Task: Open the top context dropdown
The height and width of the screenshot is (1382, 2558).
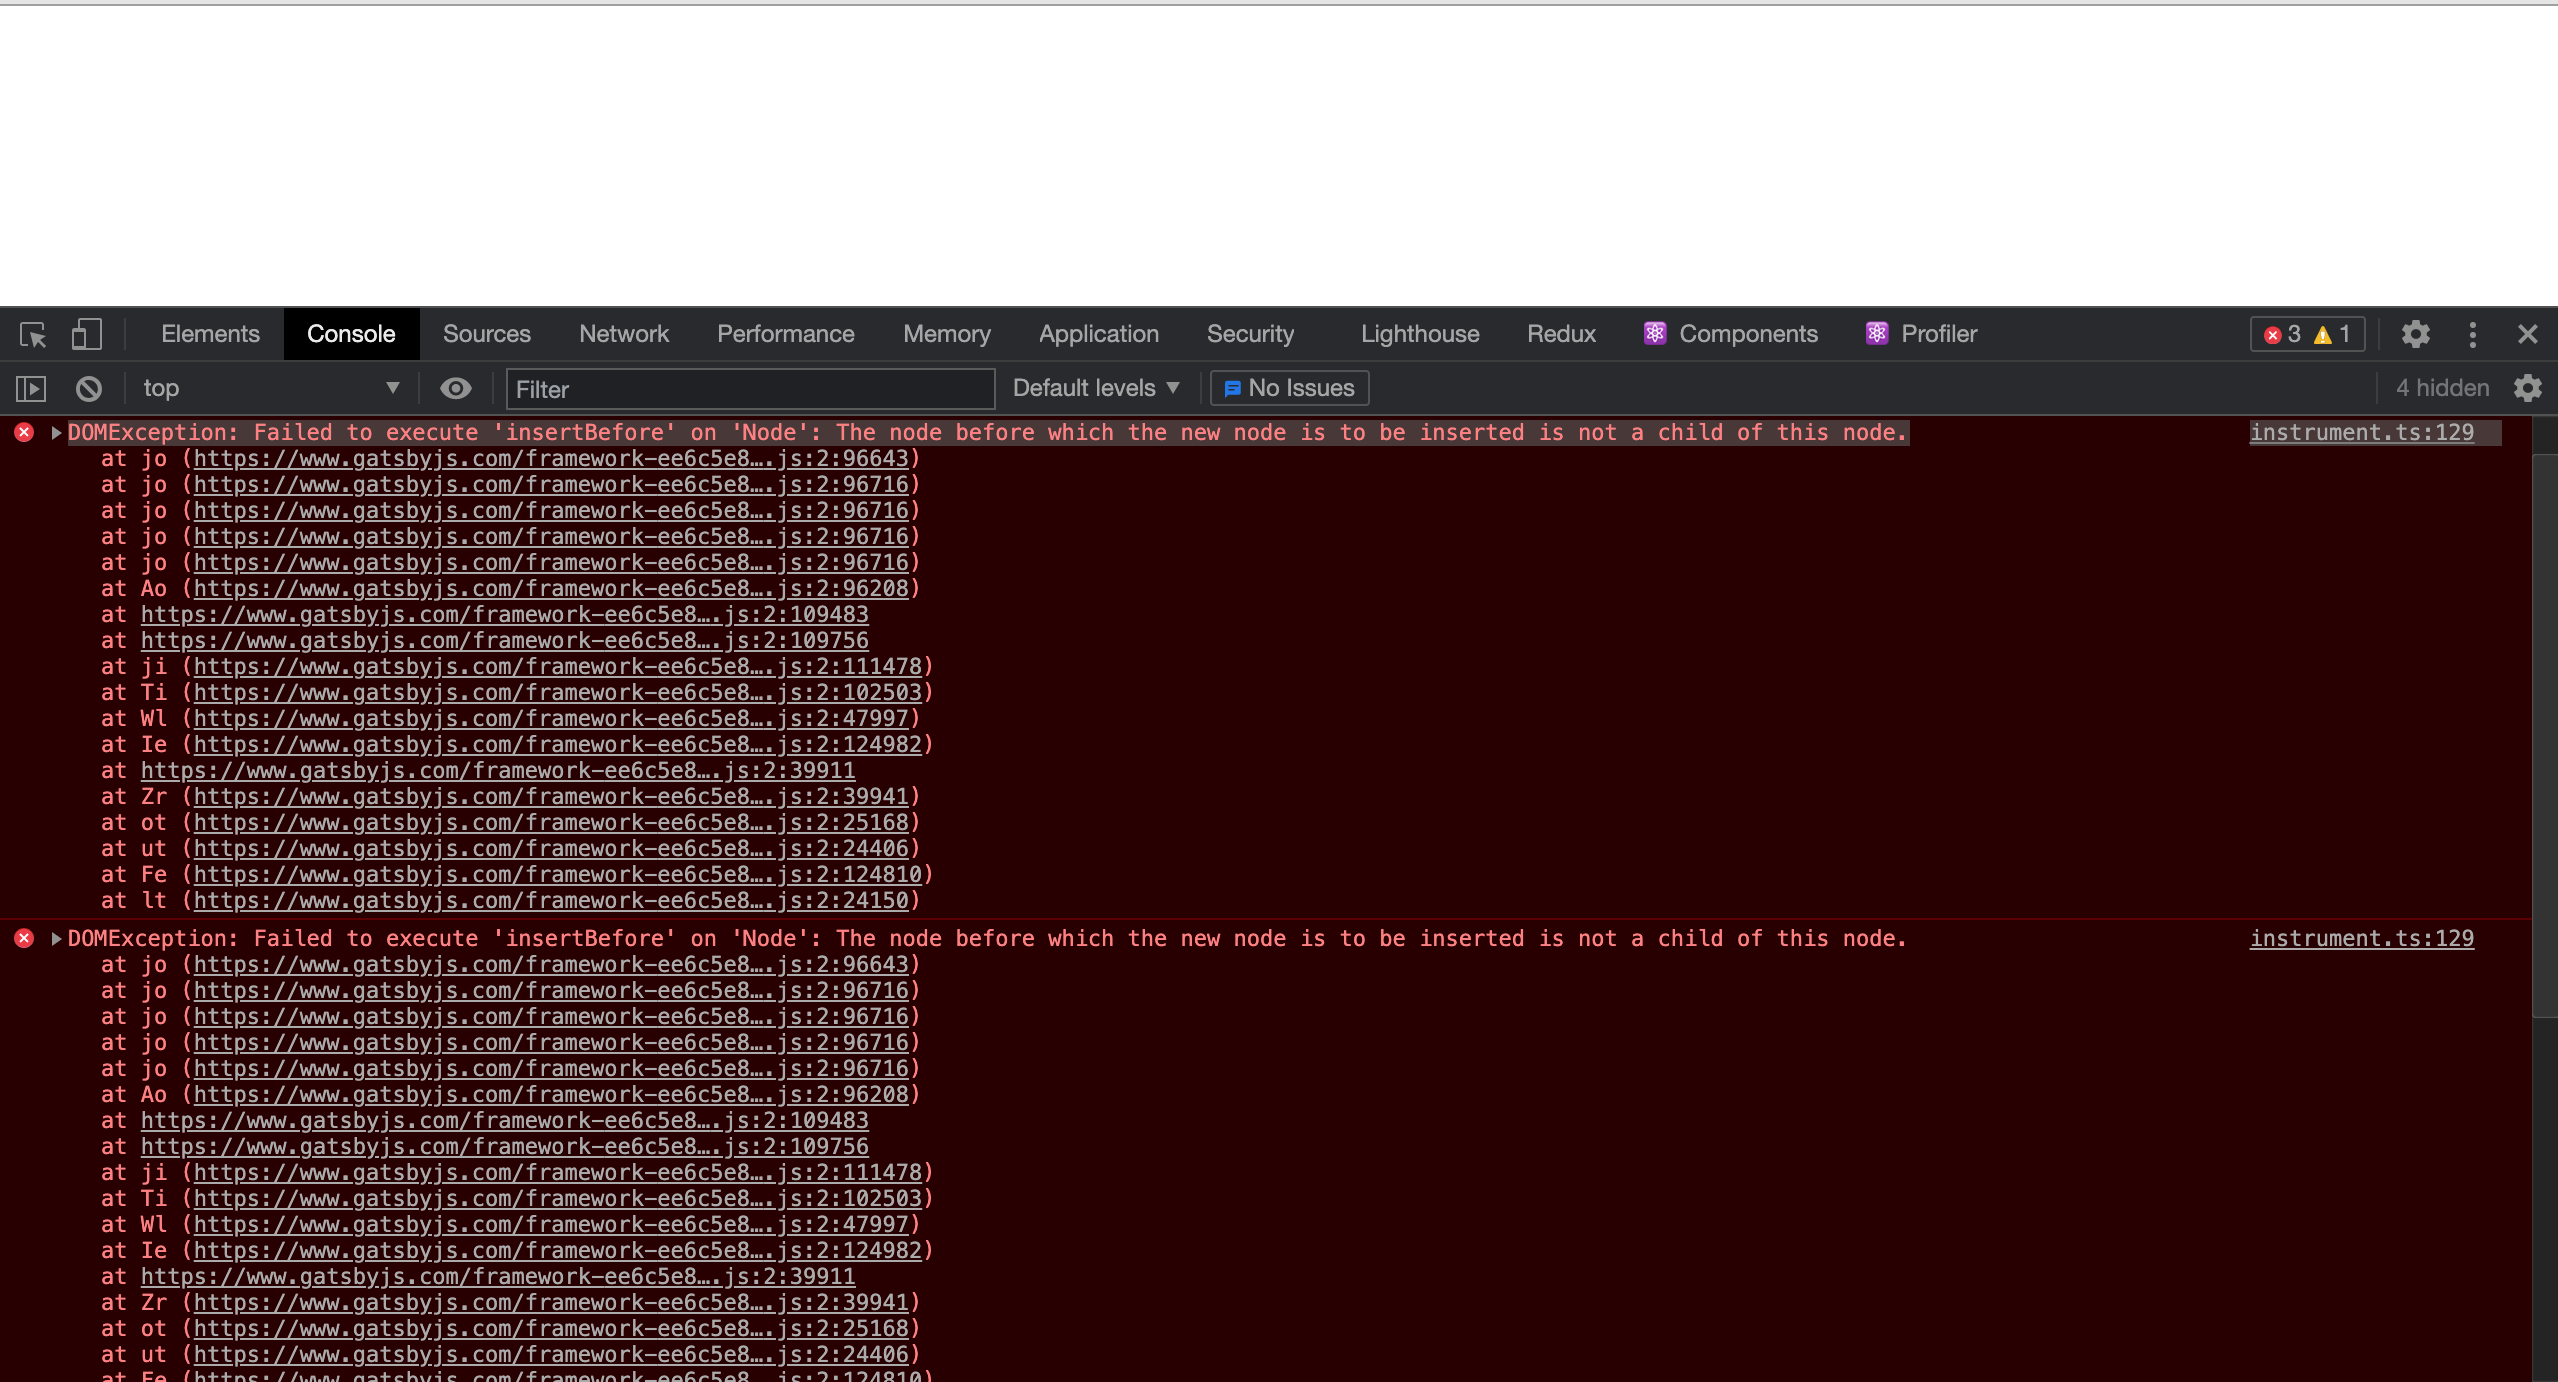Action: pyautogui.click(x=270, y=388)
